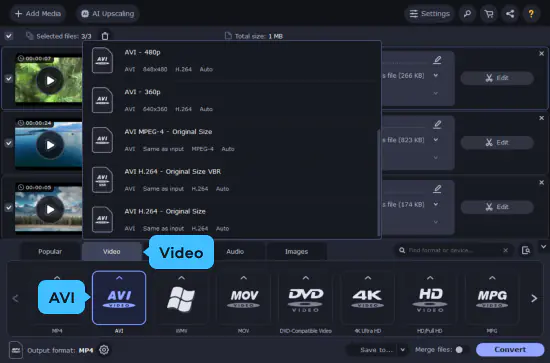Screen dimensions: 550x363
Task: Delete selected files with trash icon
Action: pyautogui.click(x=105, y=36)
